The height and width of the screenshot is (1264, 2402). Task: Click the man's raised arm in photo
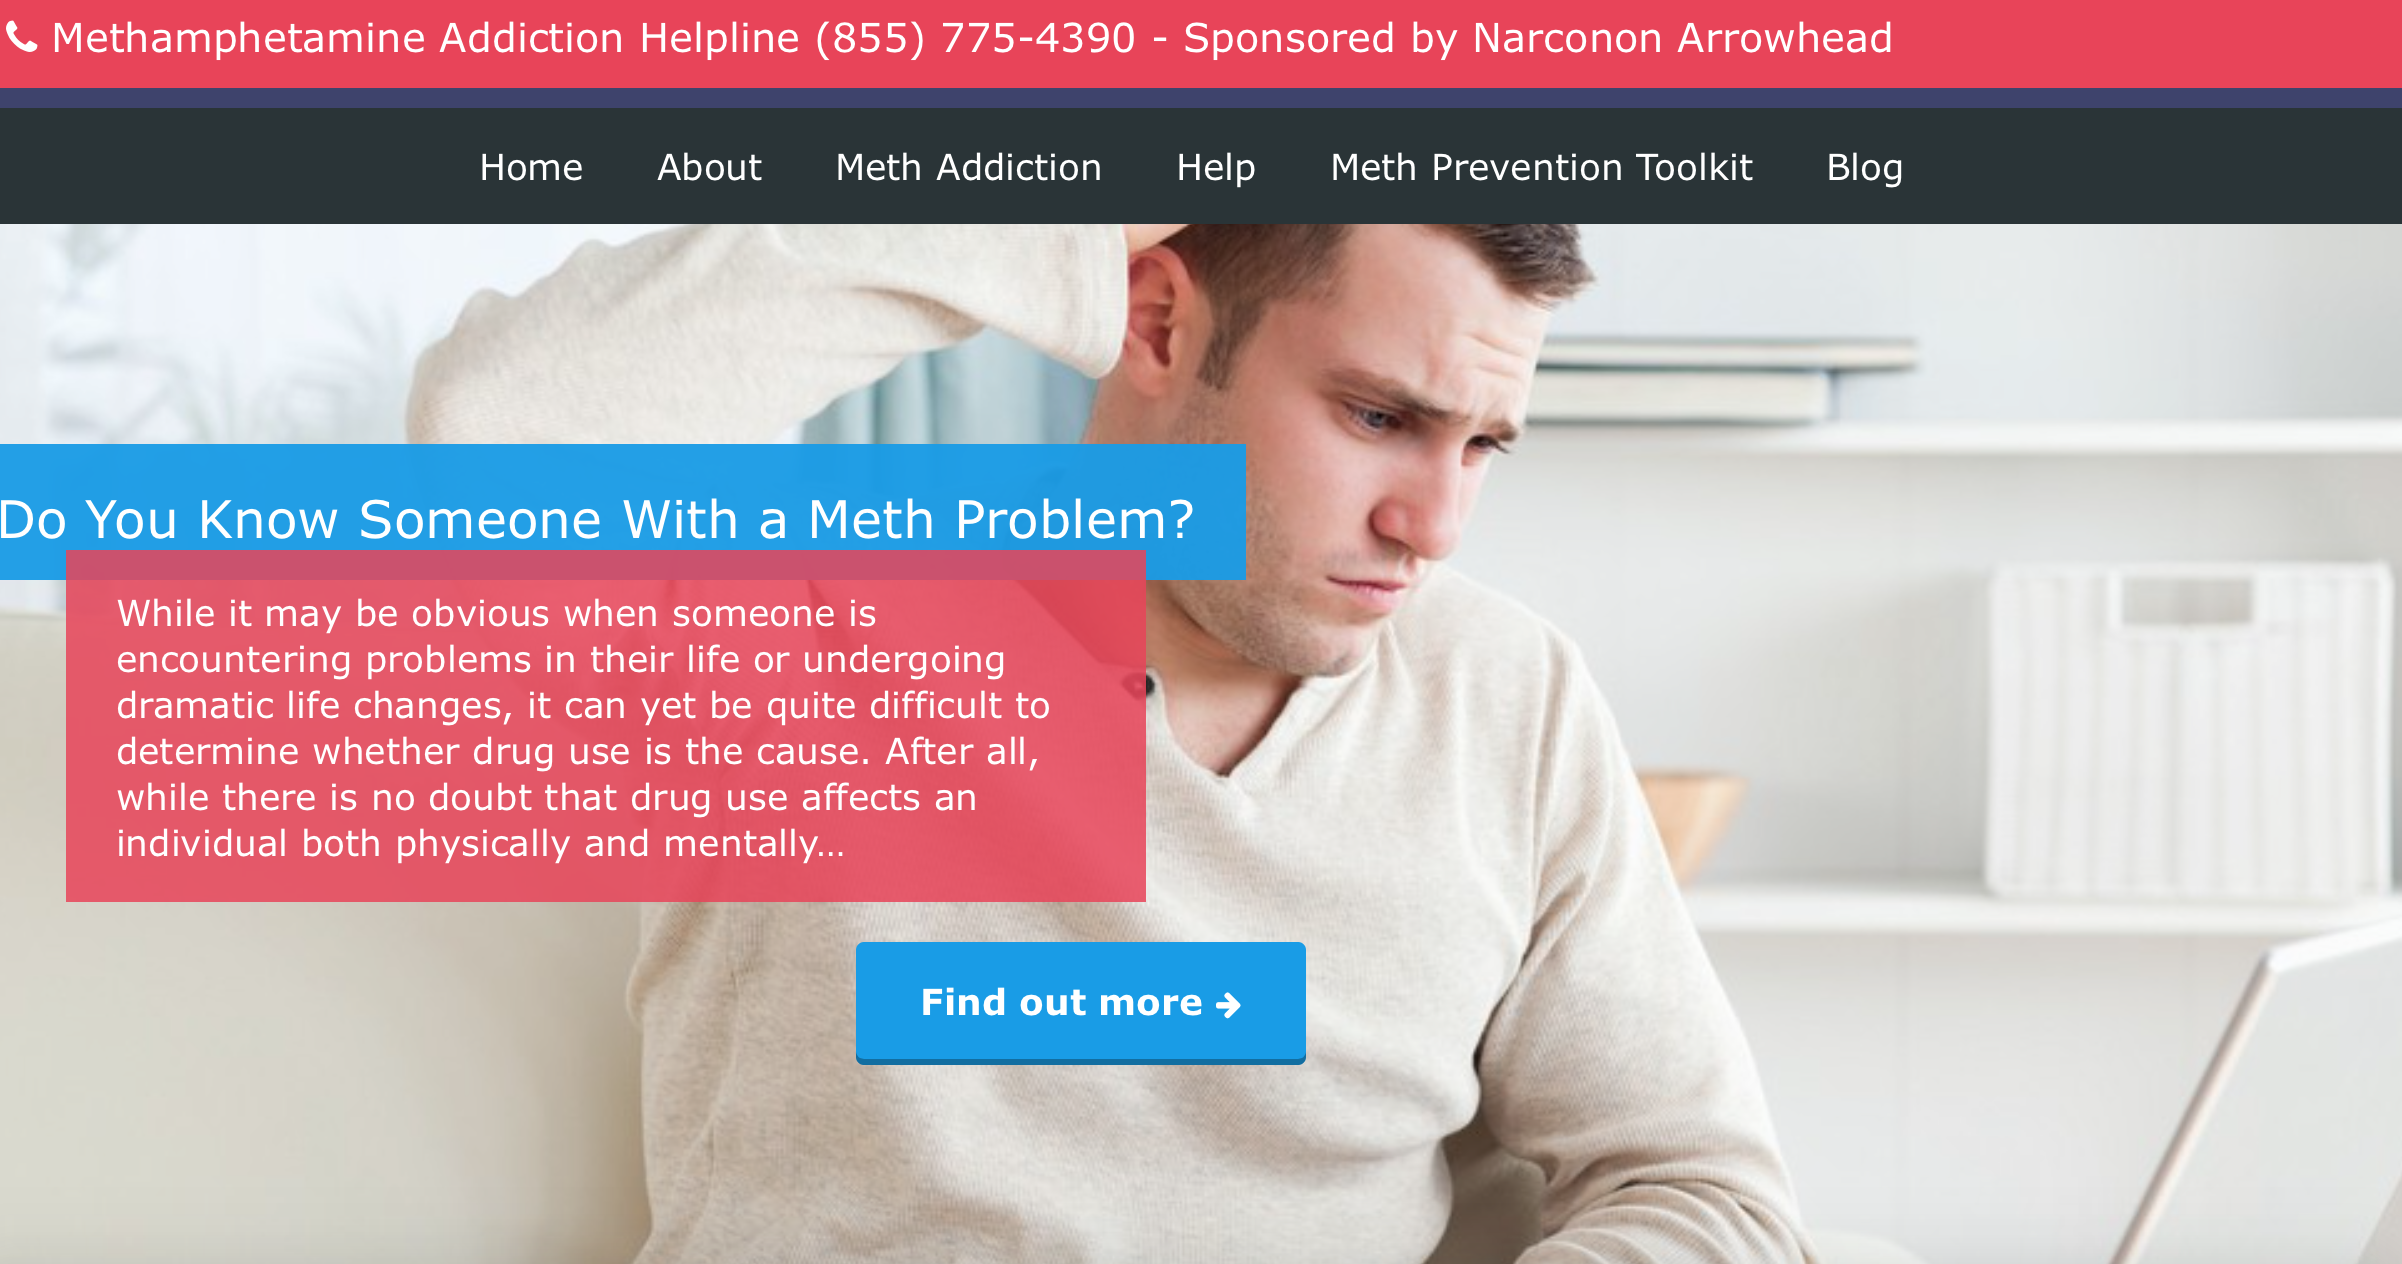coord(780,320)
